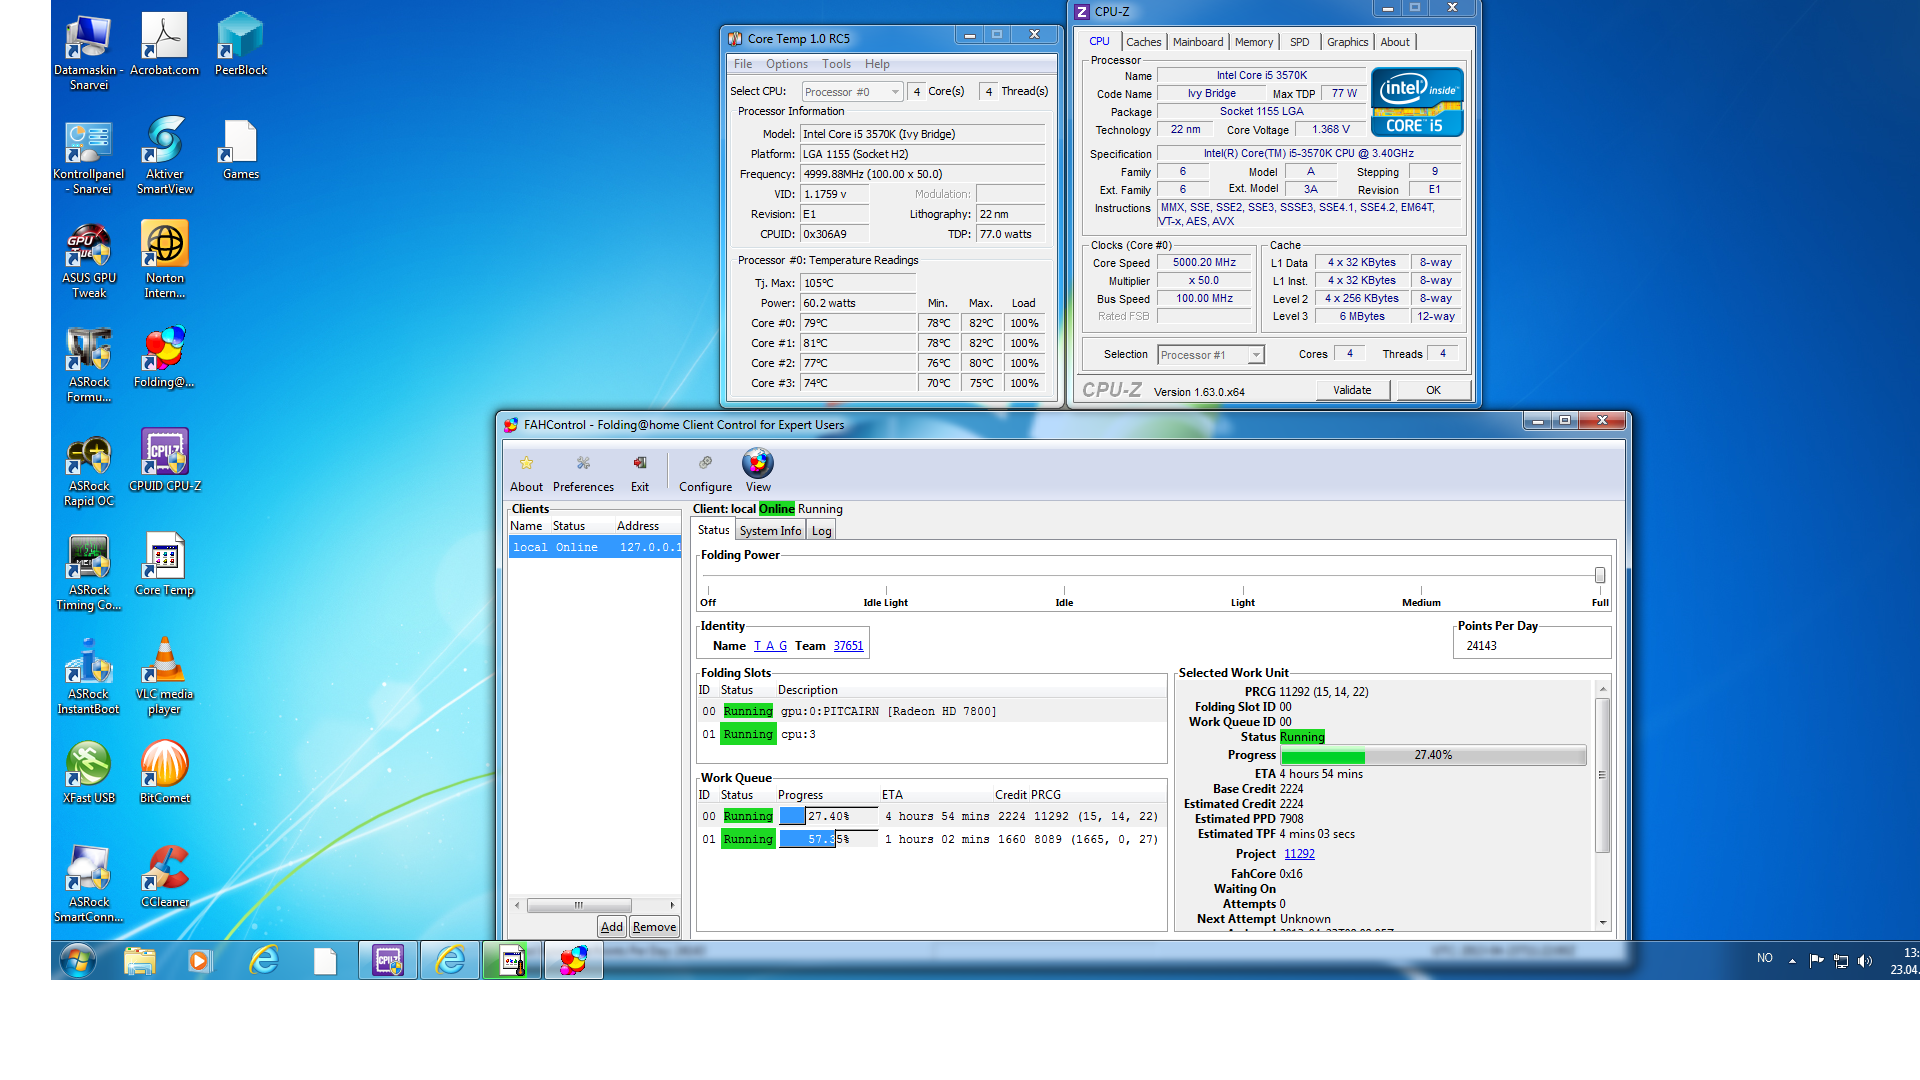Open Datamaskin desktop shortcut
1920x1080 pixels.
[89, 52]
